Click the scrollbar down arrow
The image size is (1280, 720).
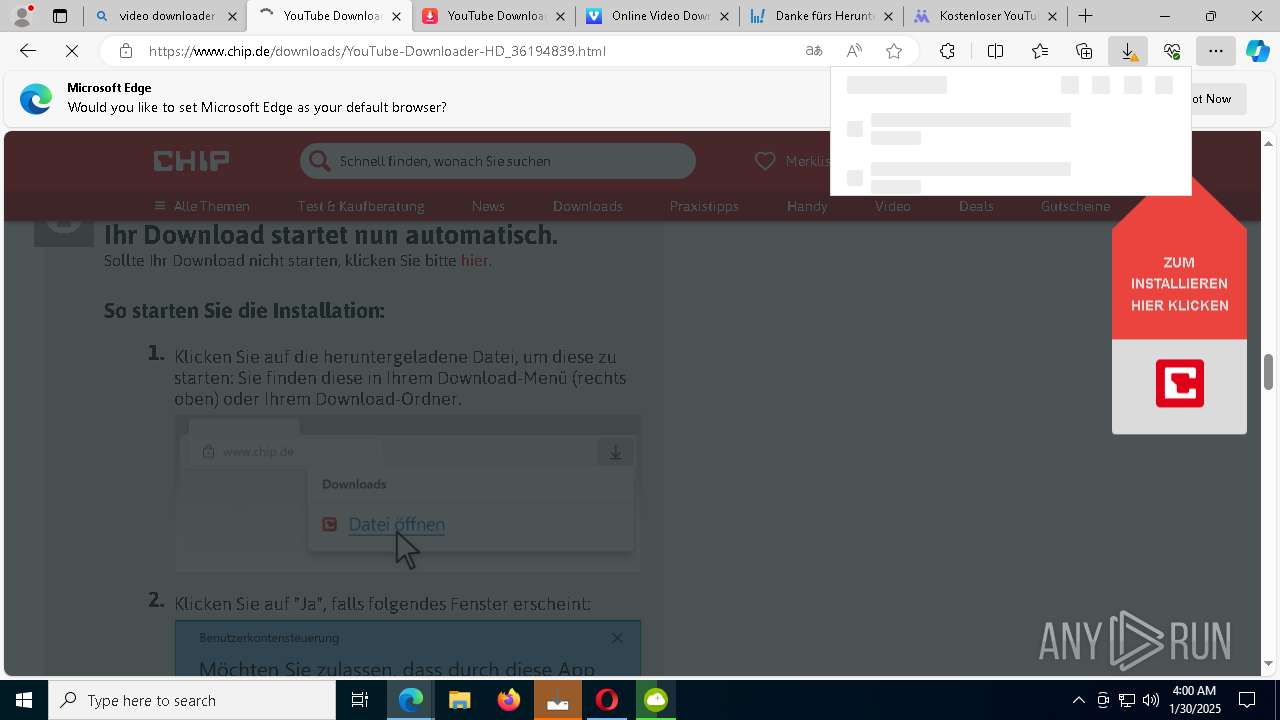coord(1268,664)
